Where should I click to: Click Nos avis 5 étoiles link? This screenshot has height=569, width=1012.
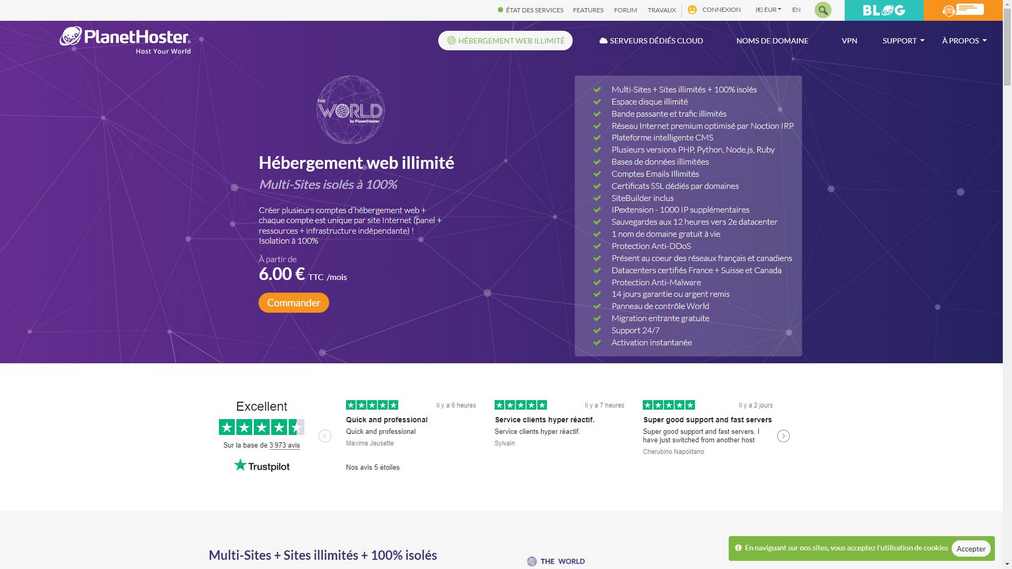click(x=372, y=467)
